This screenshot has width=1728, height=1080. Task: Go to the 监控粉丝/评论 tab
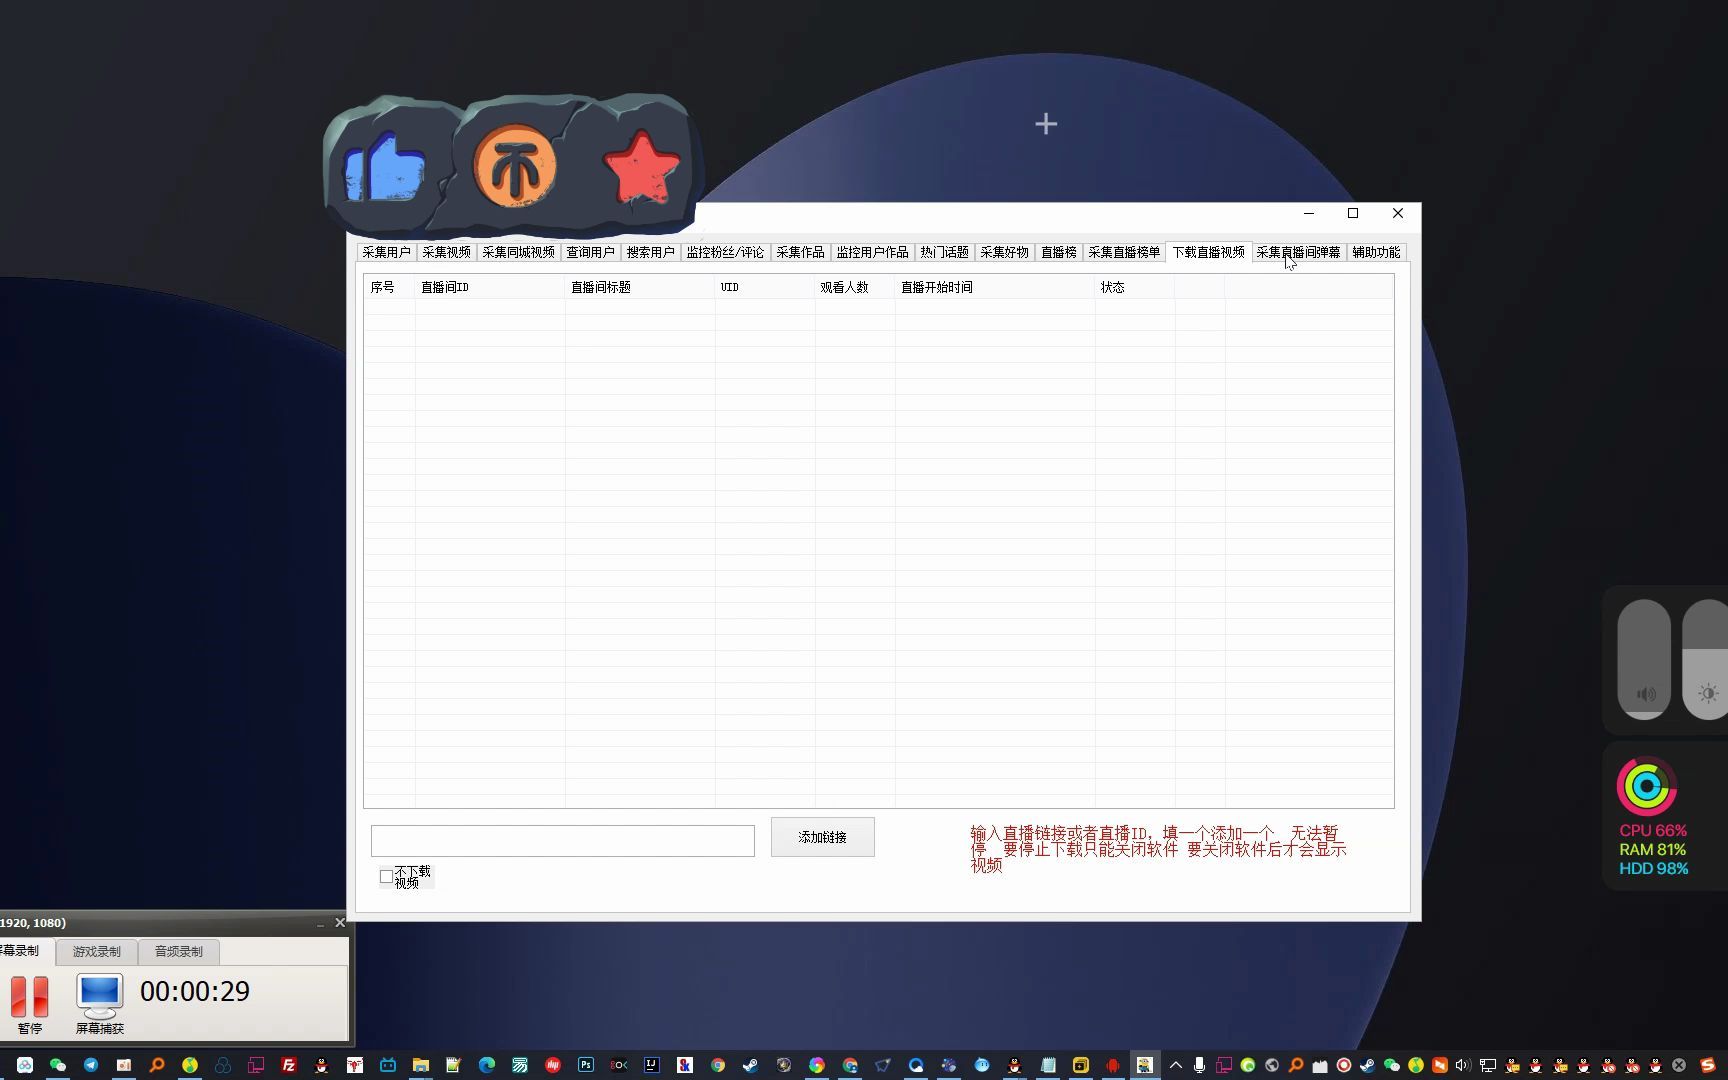coord(725,252)
